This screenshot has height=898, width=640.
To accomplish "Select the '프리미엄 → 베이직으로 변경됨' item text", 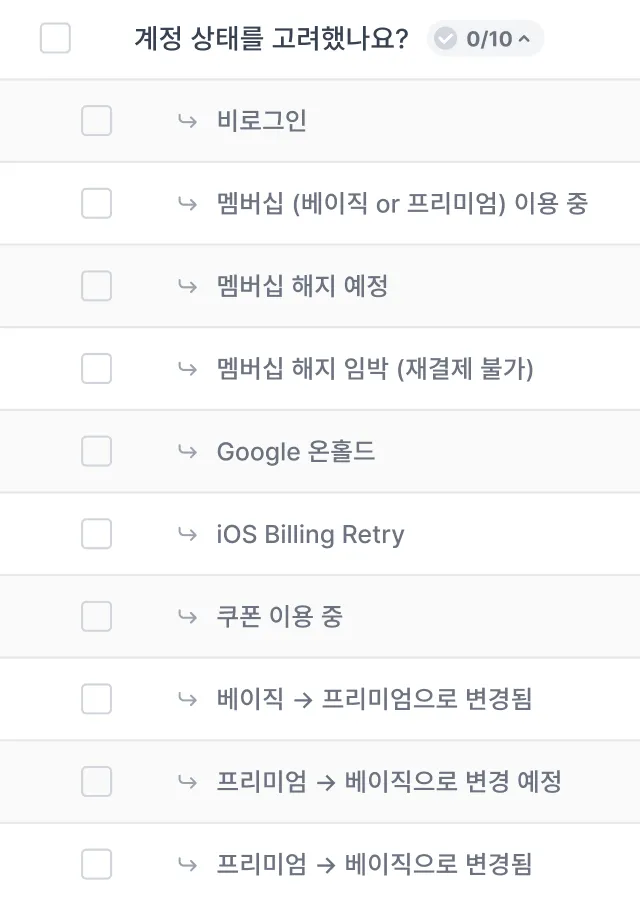I will point(374,864).
